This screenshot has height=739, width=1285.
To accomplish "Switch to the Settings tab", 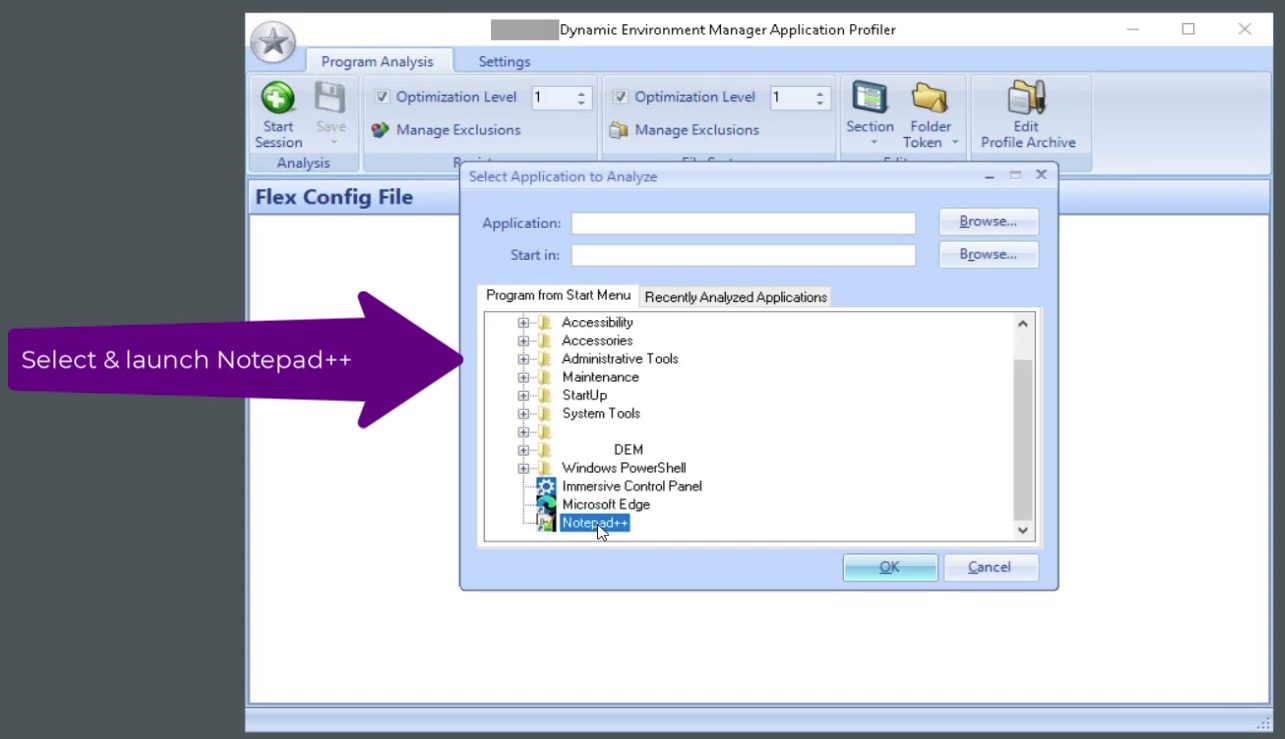I will point(503,61).
